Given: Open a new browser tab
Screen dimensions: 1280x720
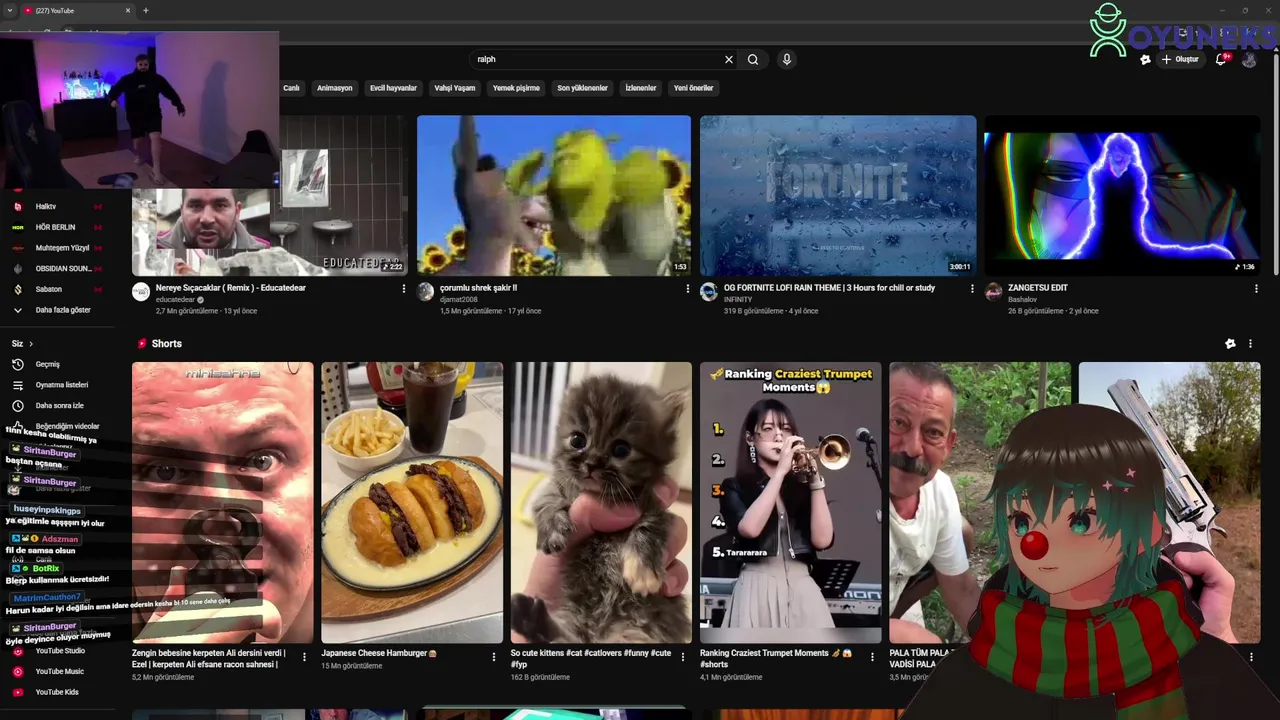Looking at the screenshot, I should (146, 10).
